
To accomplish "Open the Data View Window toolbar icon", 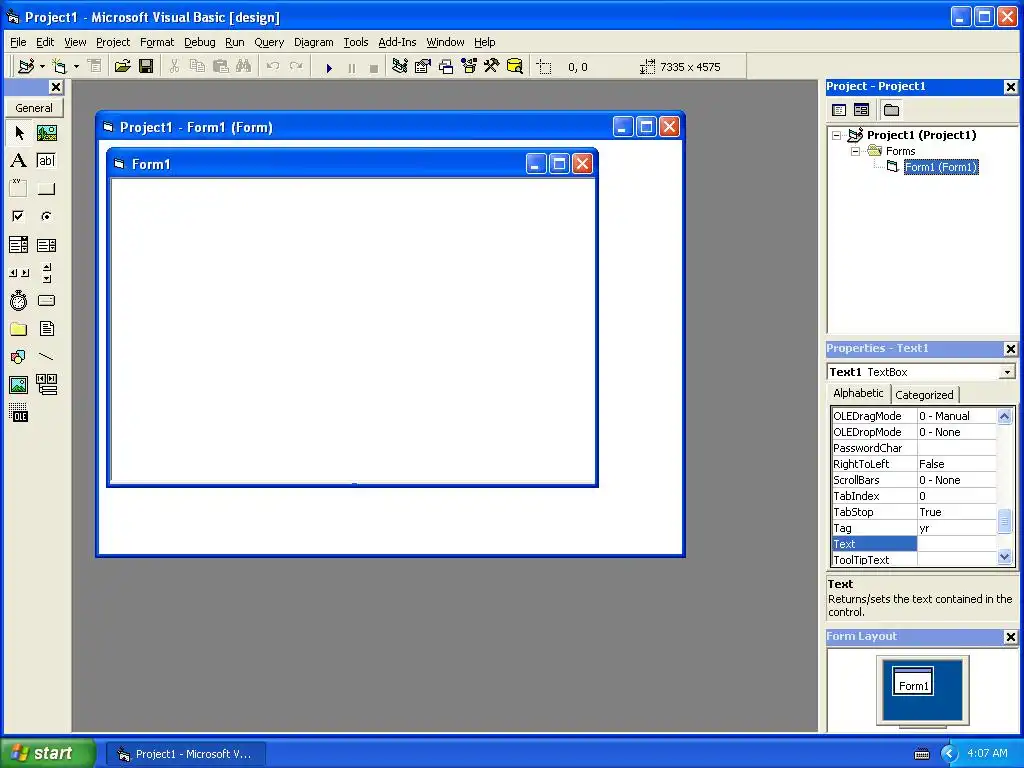I will (515, 66).
